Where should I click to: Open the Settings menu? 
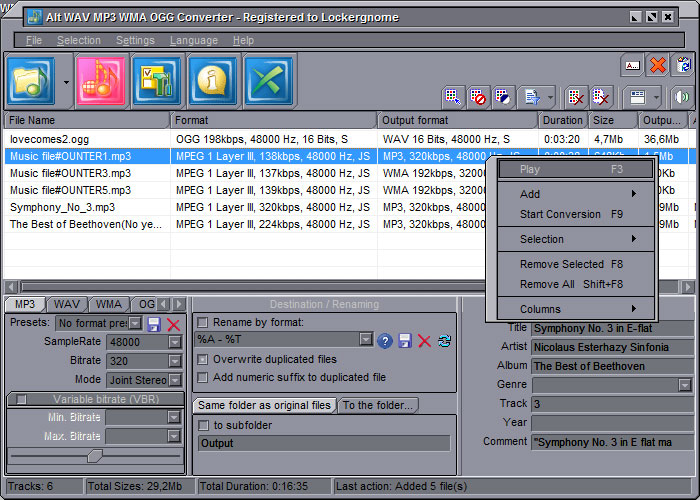[135, 40]
